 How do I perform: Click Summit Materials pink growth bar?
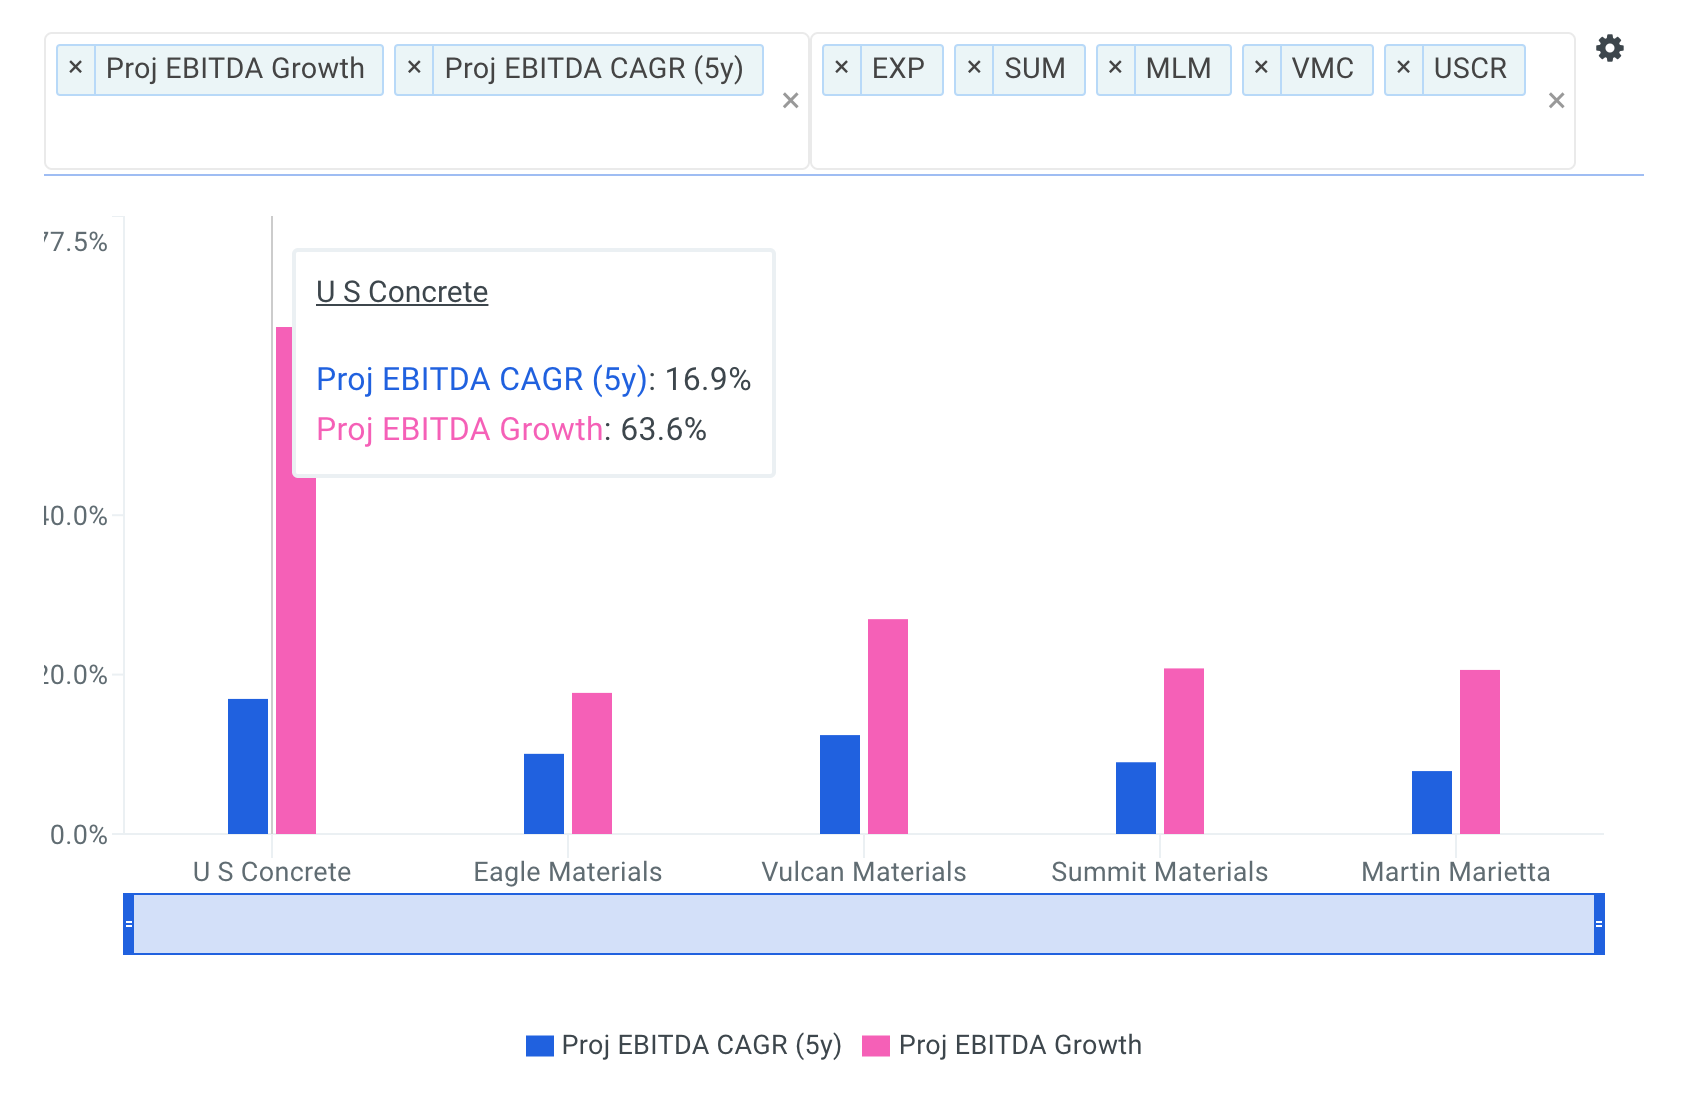click(1184, 751)
